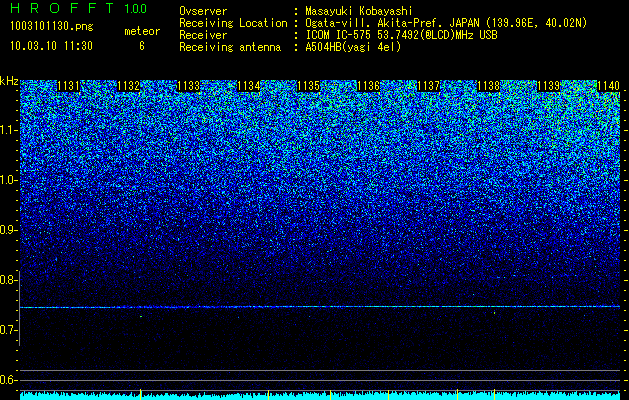Select the A504HB(yagi 4el) antenna text
629x400 pixels.
[353, 47]
